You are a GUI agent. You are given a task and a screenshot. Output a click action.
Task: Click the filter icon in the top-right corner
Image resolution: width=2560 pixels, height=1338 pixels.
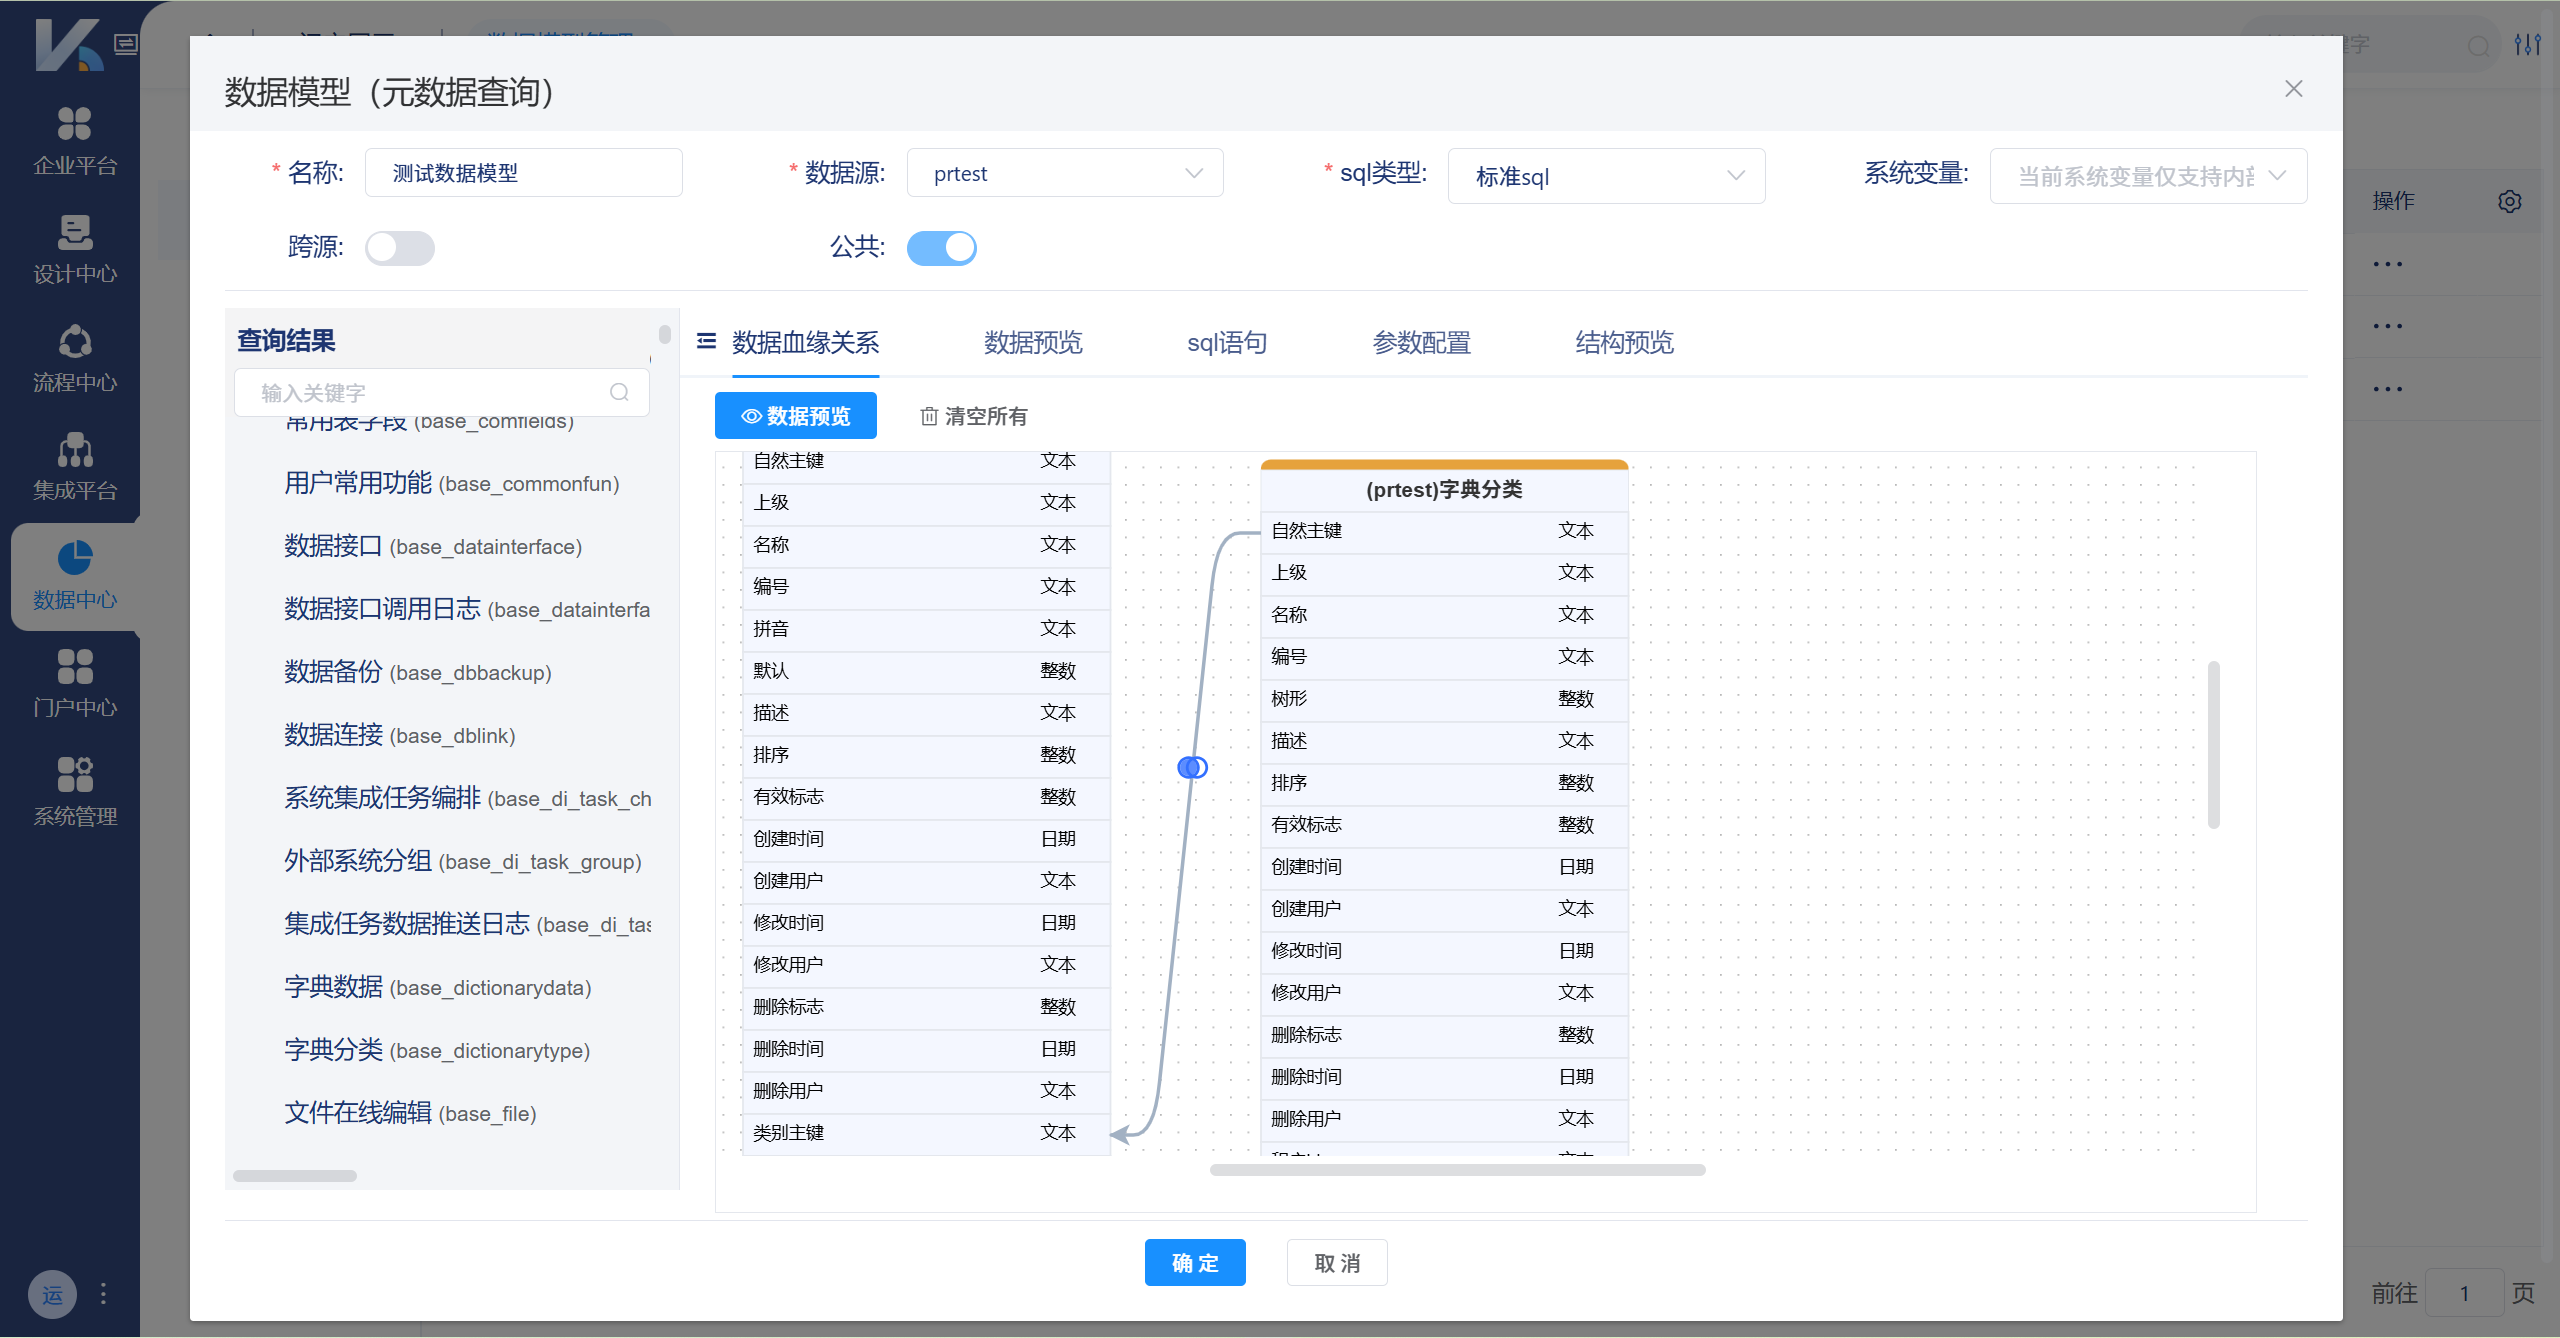click(2528, 45)
